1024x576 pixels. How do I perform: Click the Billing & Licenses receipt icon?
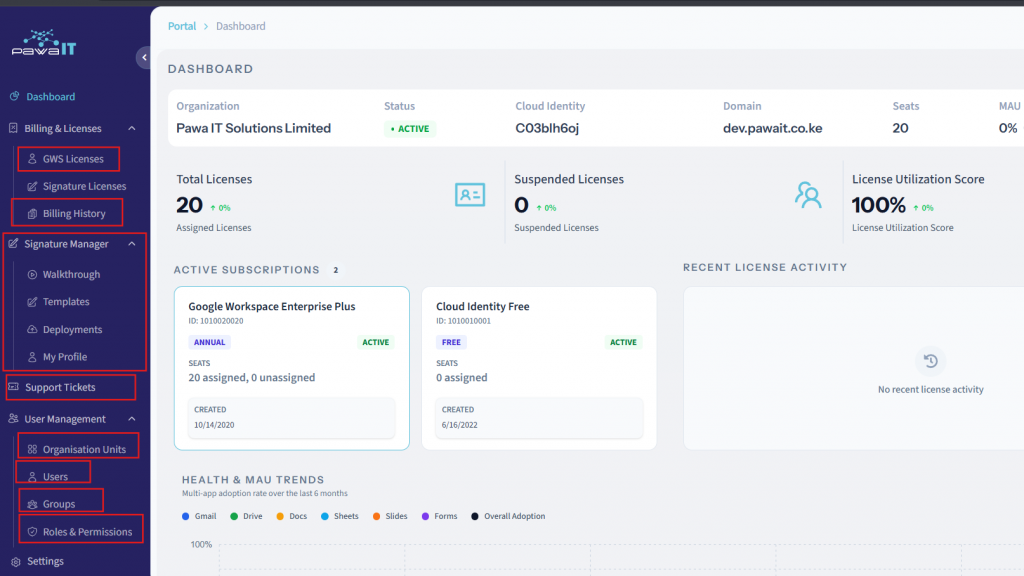[13, 128]
